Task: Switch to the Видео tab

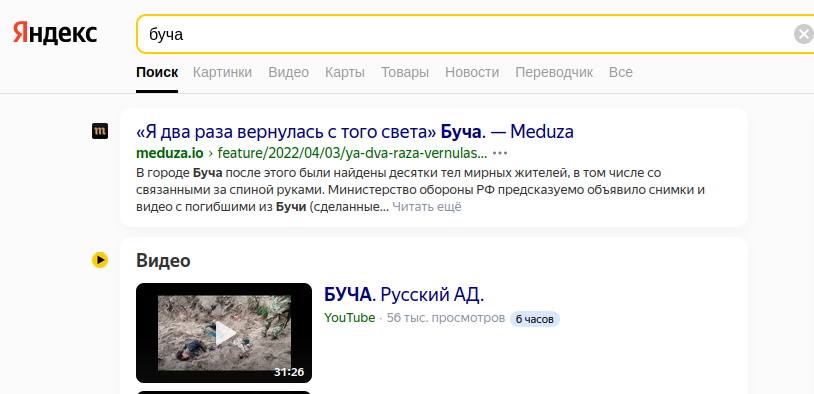Action: [288, 72]
